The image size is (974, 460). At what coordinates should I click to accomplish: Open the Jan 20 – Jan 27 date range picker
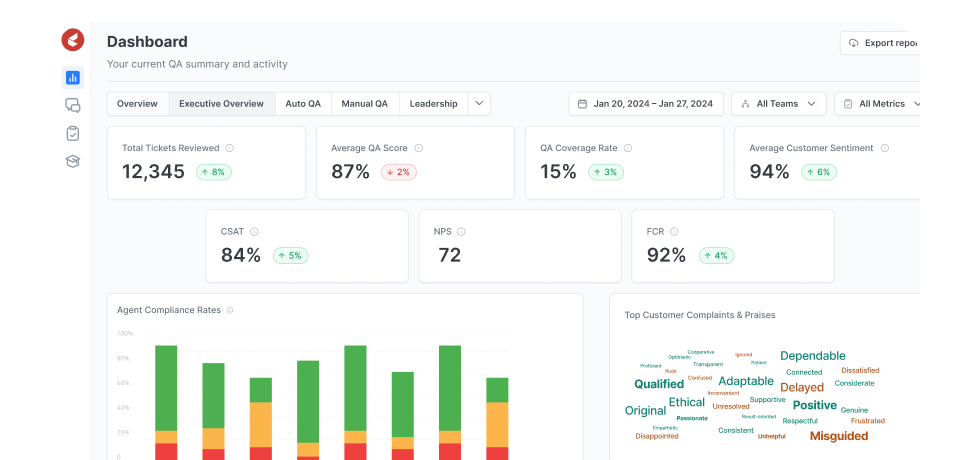point(646,104)
